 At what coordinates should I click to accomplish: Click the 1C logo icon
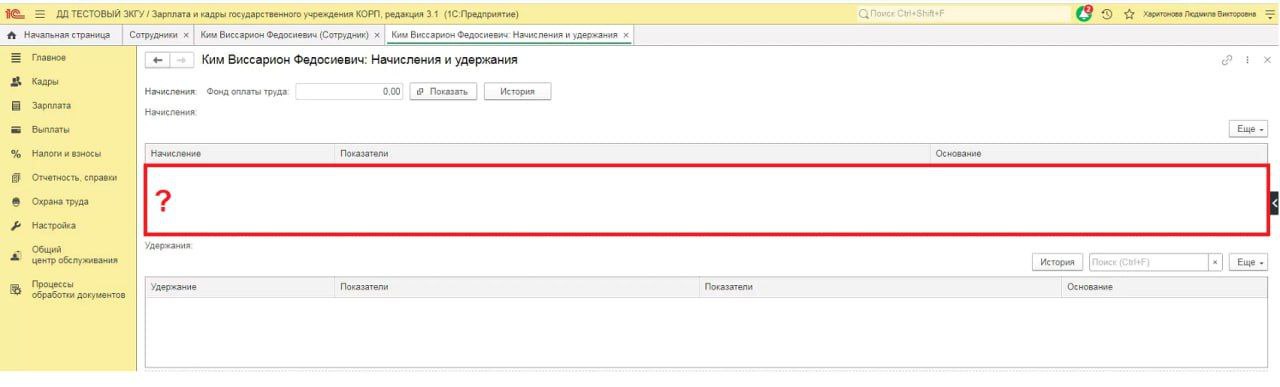tap(15, 13)
